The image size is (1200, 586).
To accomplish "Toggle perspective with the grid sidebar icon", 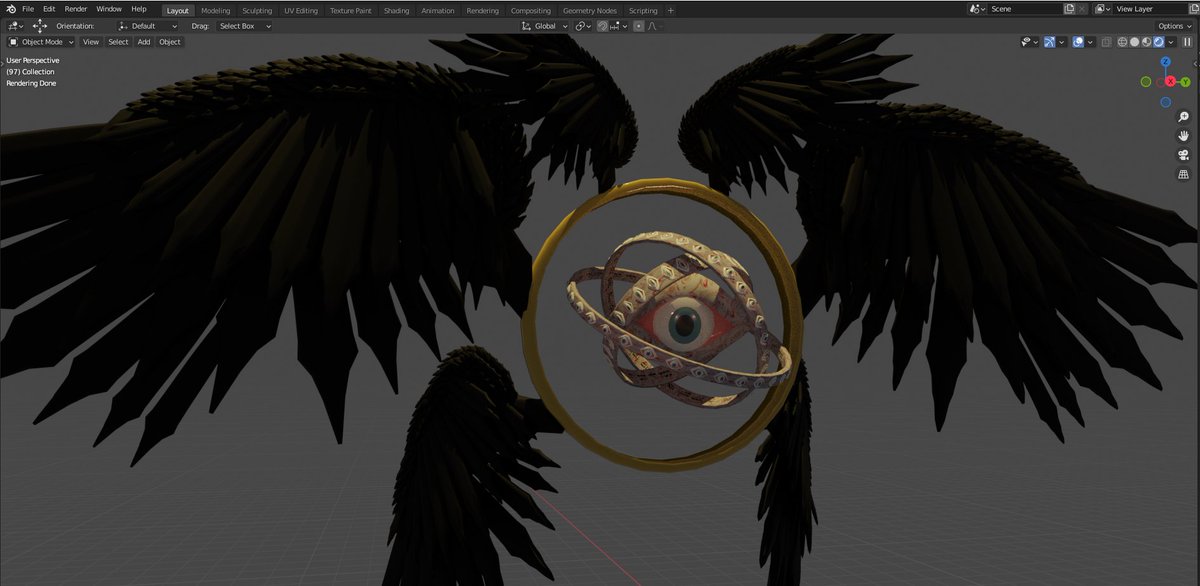I will click(x=1184, y=174).
